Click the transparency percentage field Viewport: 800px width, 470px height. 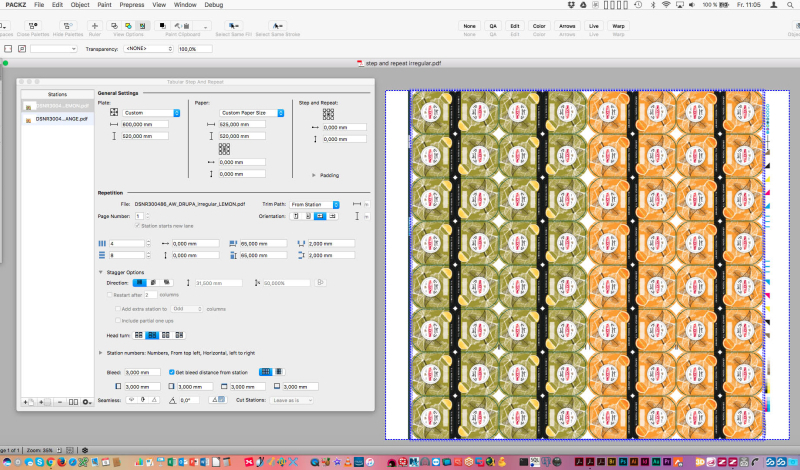click(x=195, y=49)
